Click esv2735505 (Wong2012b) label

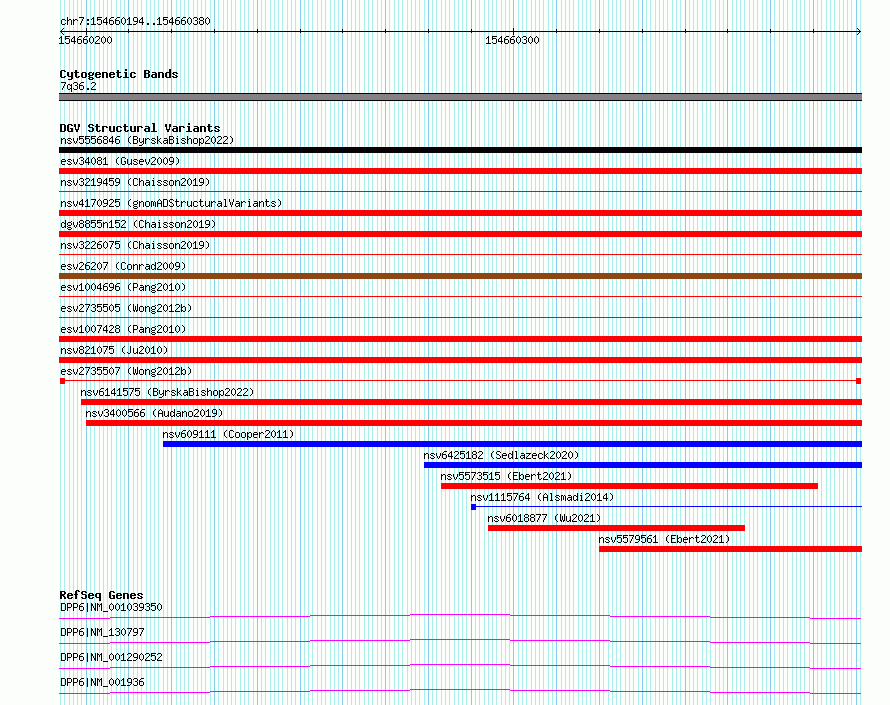(x=126, y=308)
